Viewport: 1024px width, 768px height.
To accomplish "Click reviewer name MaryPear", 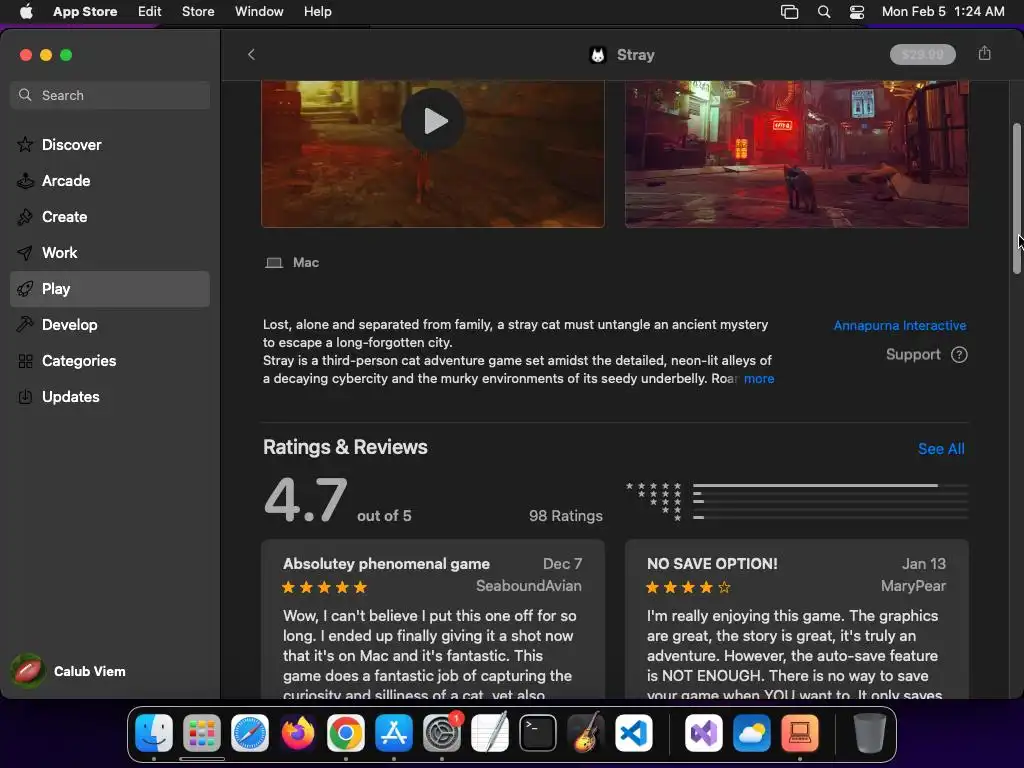I will tap(913, 586).
